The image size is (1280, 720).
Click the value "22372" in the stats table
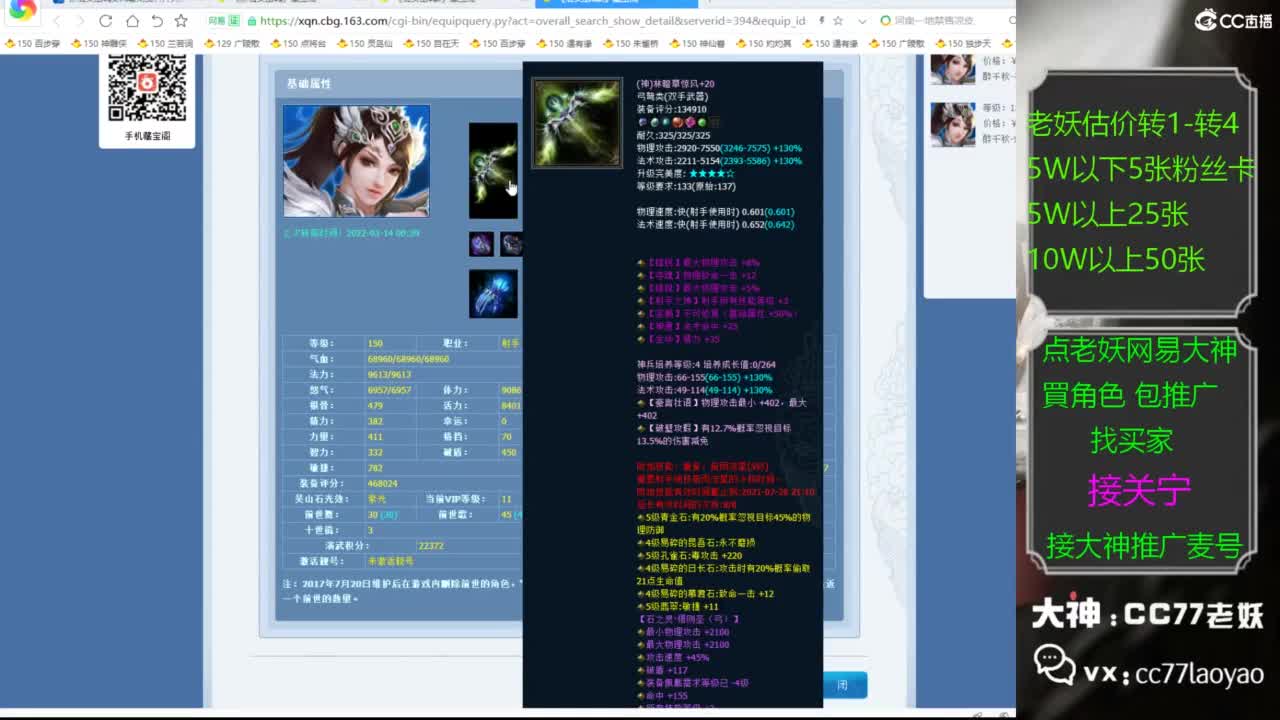pyautogui.click(x=431, y=546)
